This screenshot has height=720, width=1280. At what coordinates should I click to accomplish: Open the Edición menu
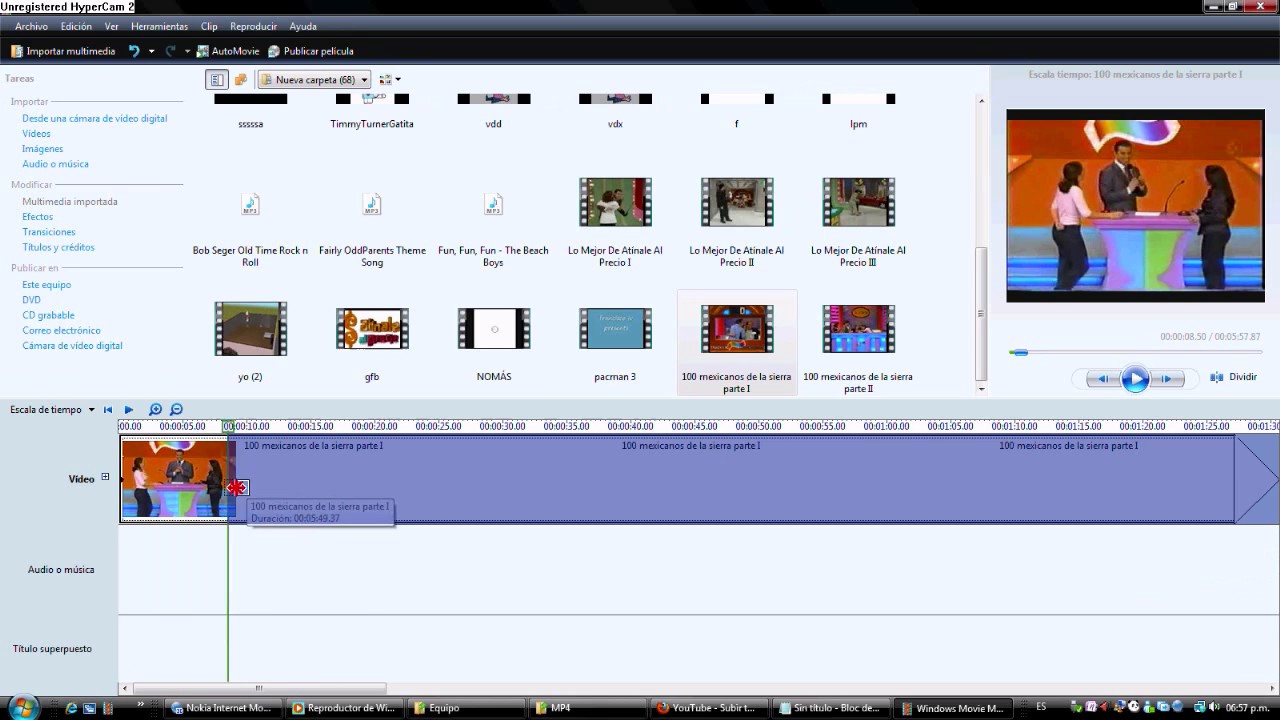click(76, 26)
